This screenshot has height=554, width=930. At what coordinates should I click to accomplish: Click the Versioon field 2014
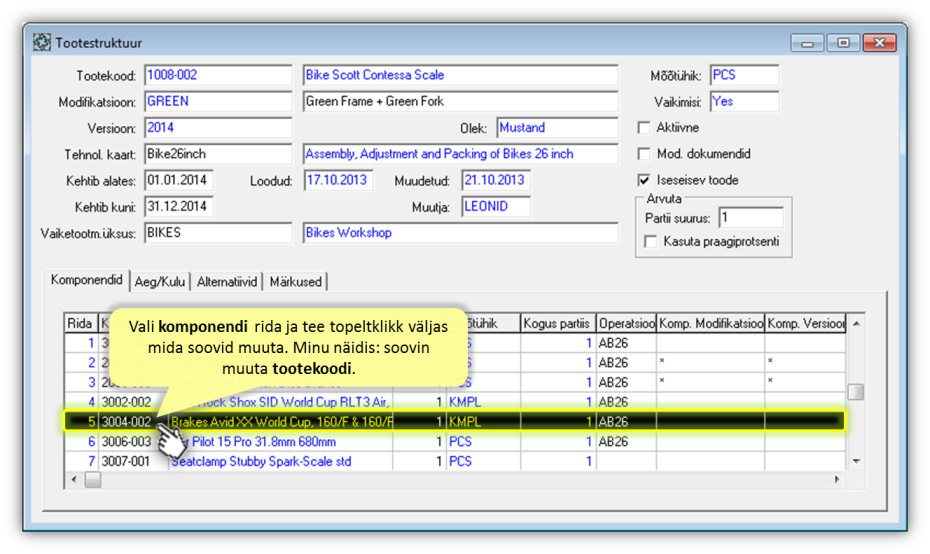[x=218, y=128]
